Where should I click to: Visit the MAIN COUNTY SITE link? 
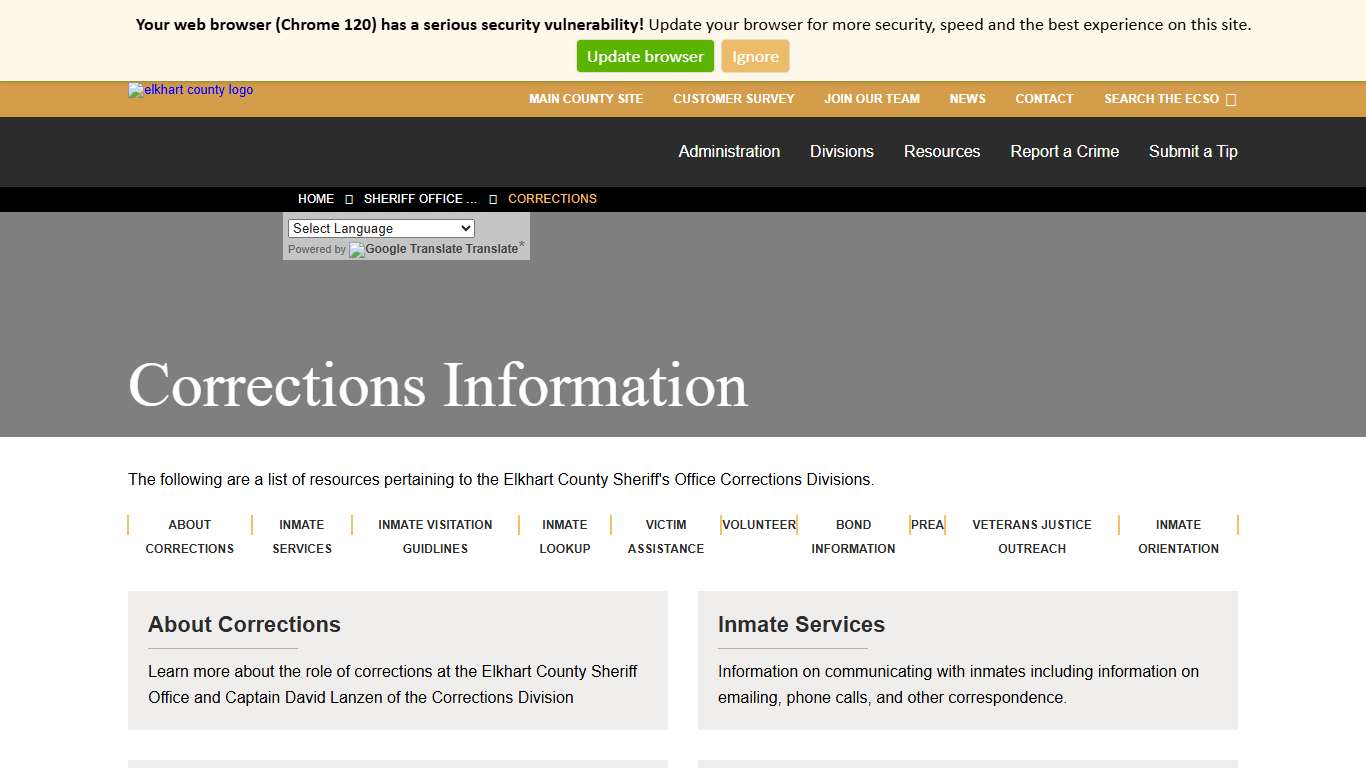(586, 99)
